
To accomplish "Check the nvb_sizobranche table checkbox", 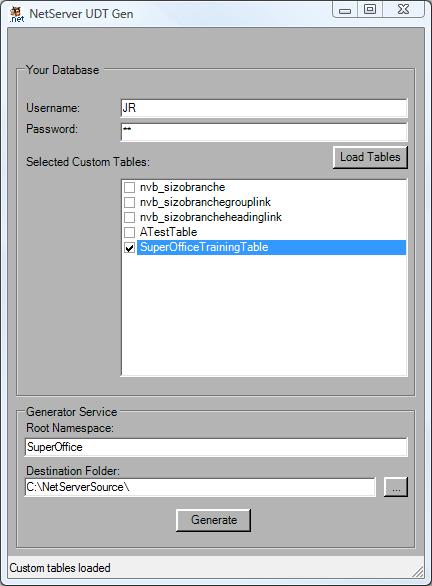I will tap(129, 187).
